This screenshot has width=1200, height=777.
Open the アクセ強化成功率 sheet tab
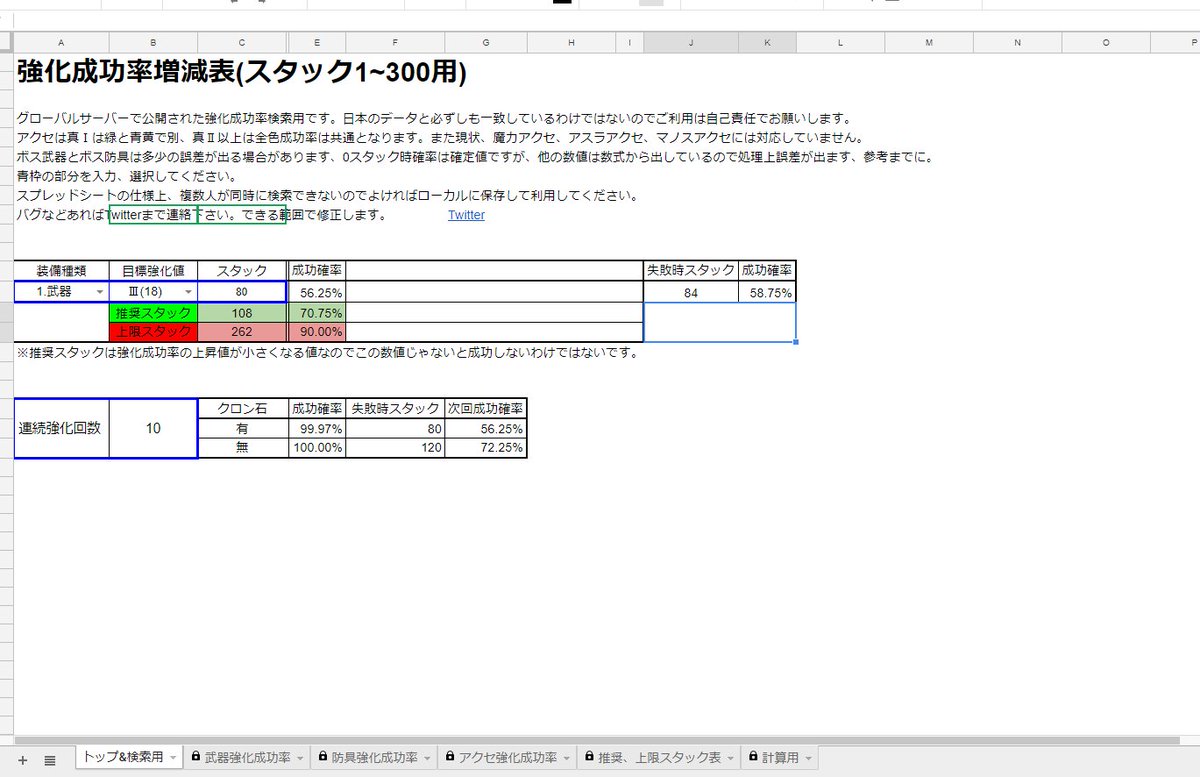pos(508,758)
